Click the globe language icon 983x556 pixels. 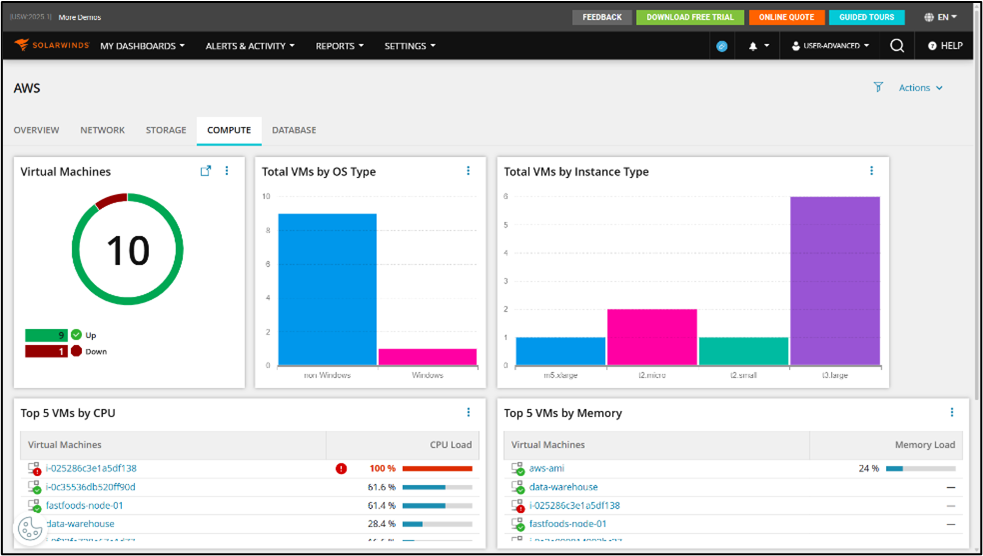click(929, 18)
